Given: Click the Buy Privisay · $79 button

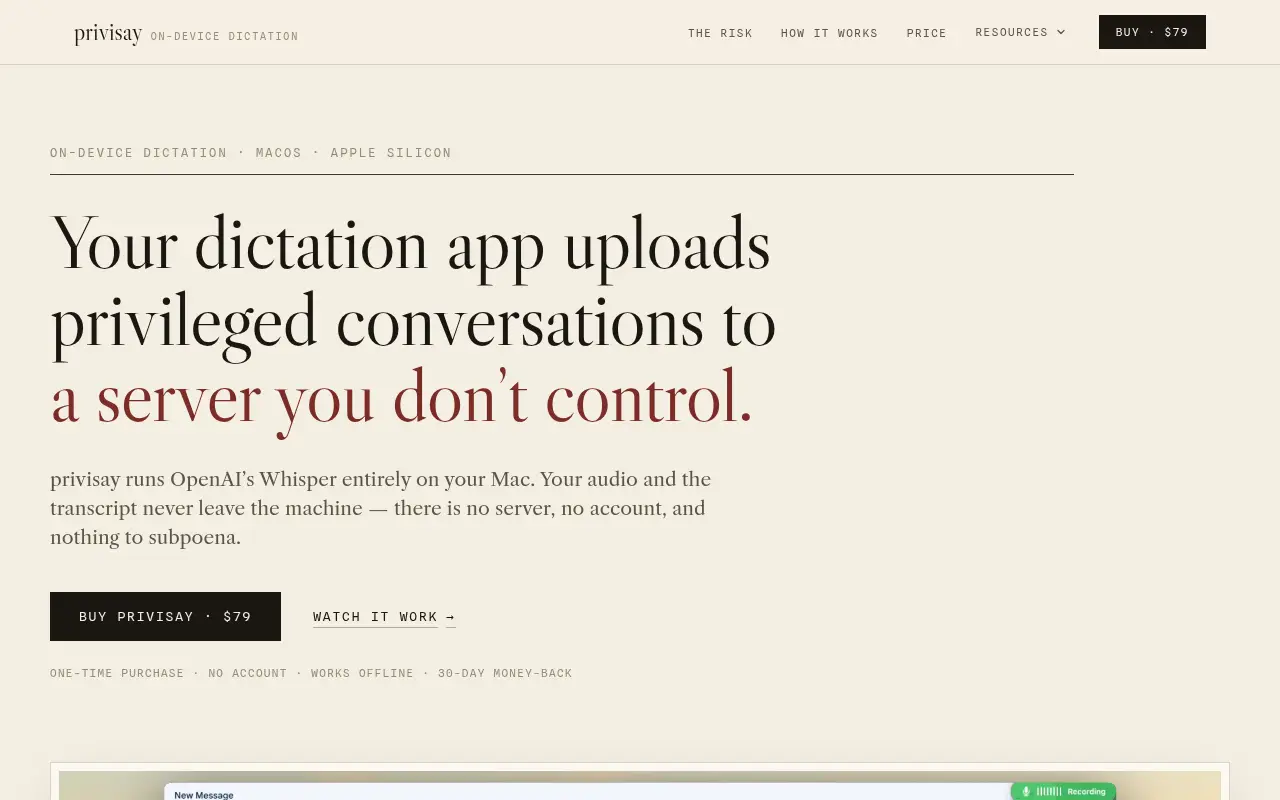Looking at the screenshot, I should [x=165, y=616].
